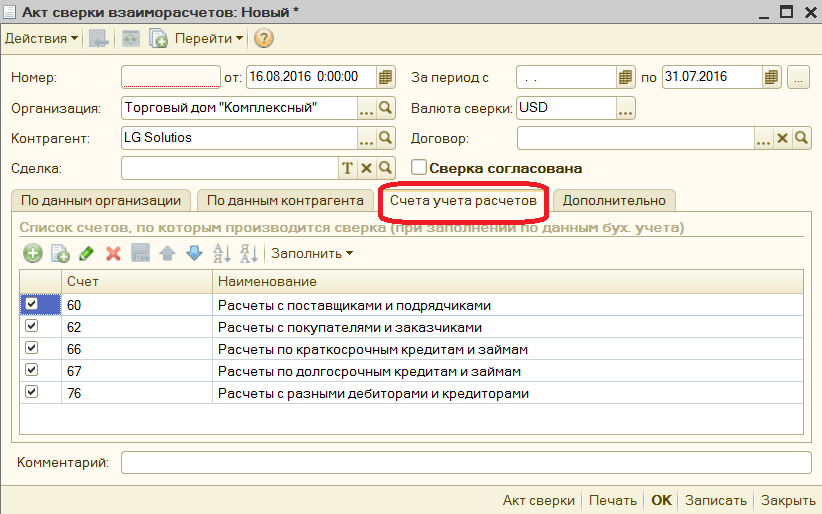Click the pencil Edit row icon
This screenshot has width=822, height=514.
87,254
